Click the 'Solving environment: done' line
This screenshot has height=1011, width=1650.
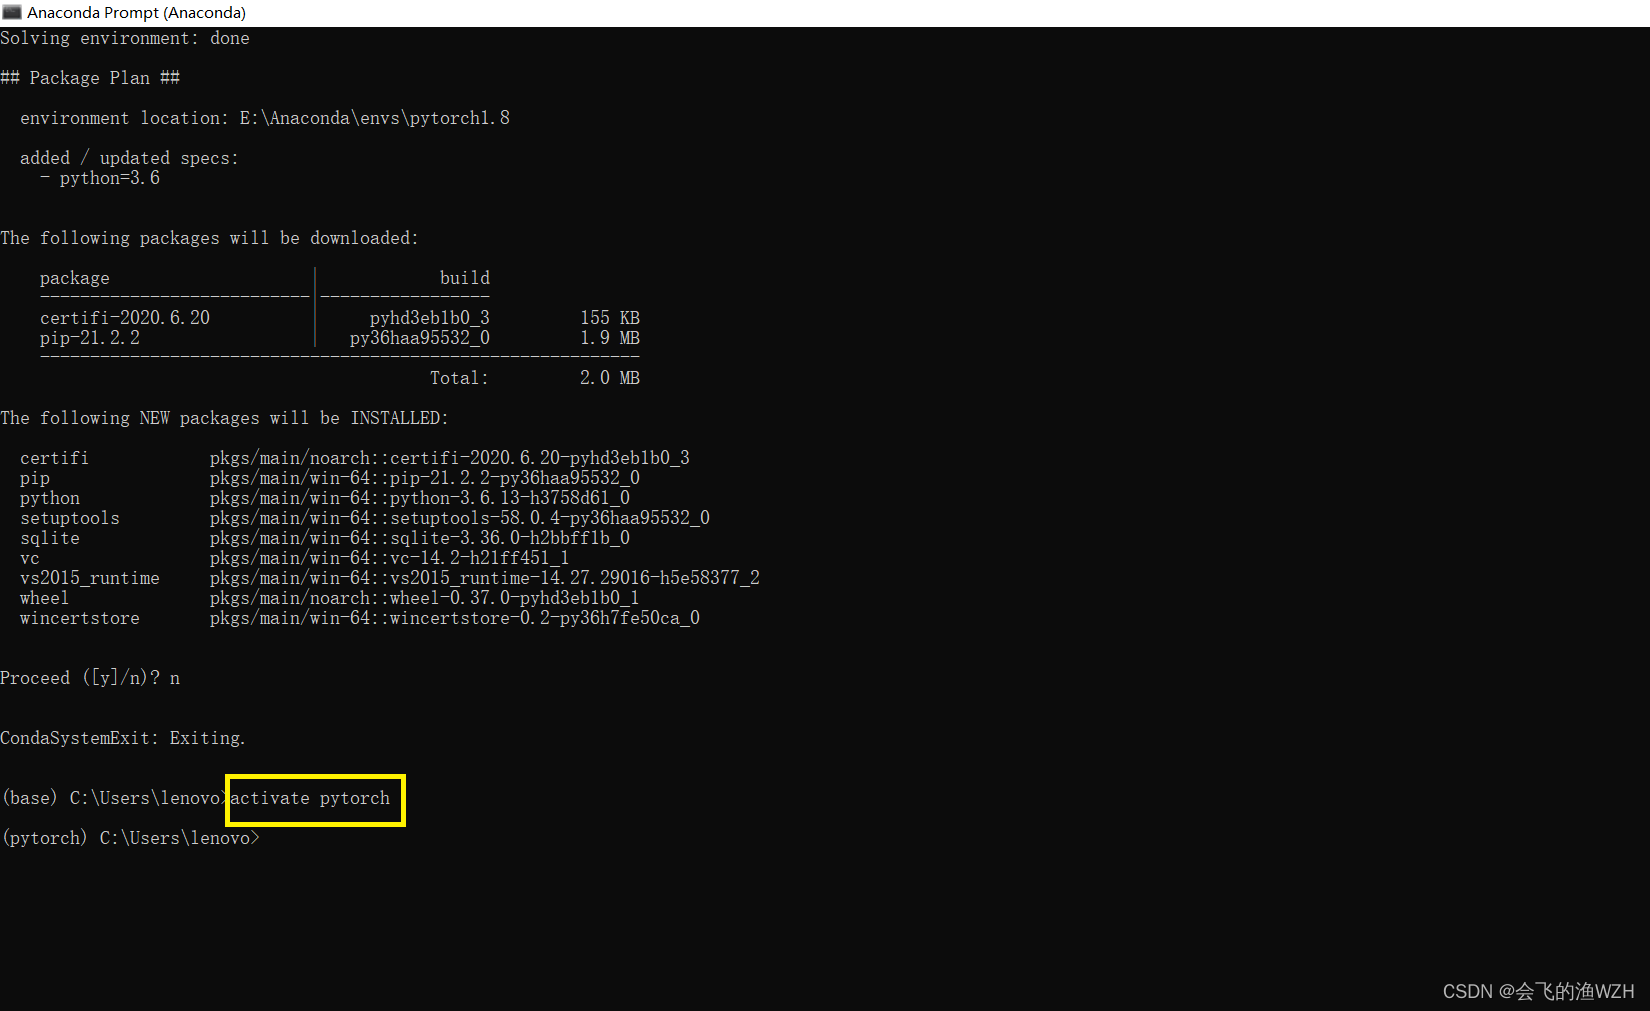(x=125, y=38)
